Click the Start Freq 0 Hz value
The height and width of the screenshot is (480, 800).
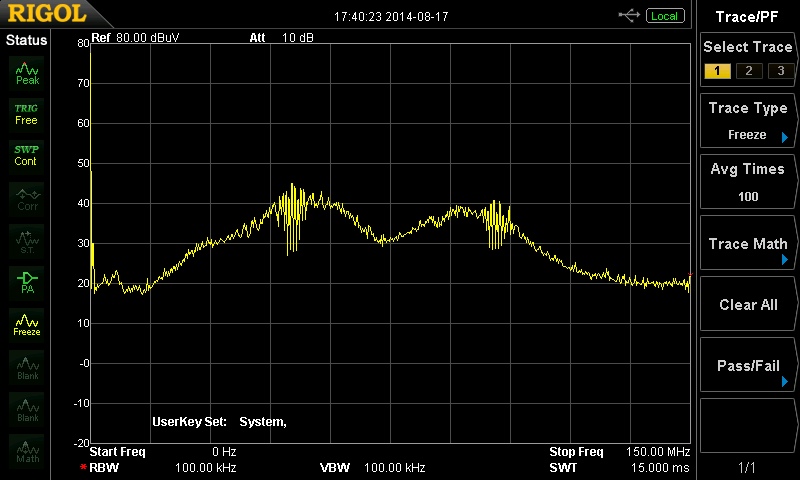click(224, 451)
